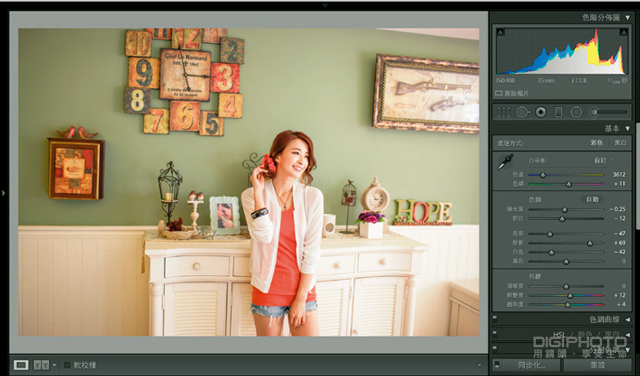Toggle the switch of the panel below HSL
The image size is (640, 376).
click(x=495, y=349)
